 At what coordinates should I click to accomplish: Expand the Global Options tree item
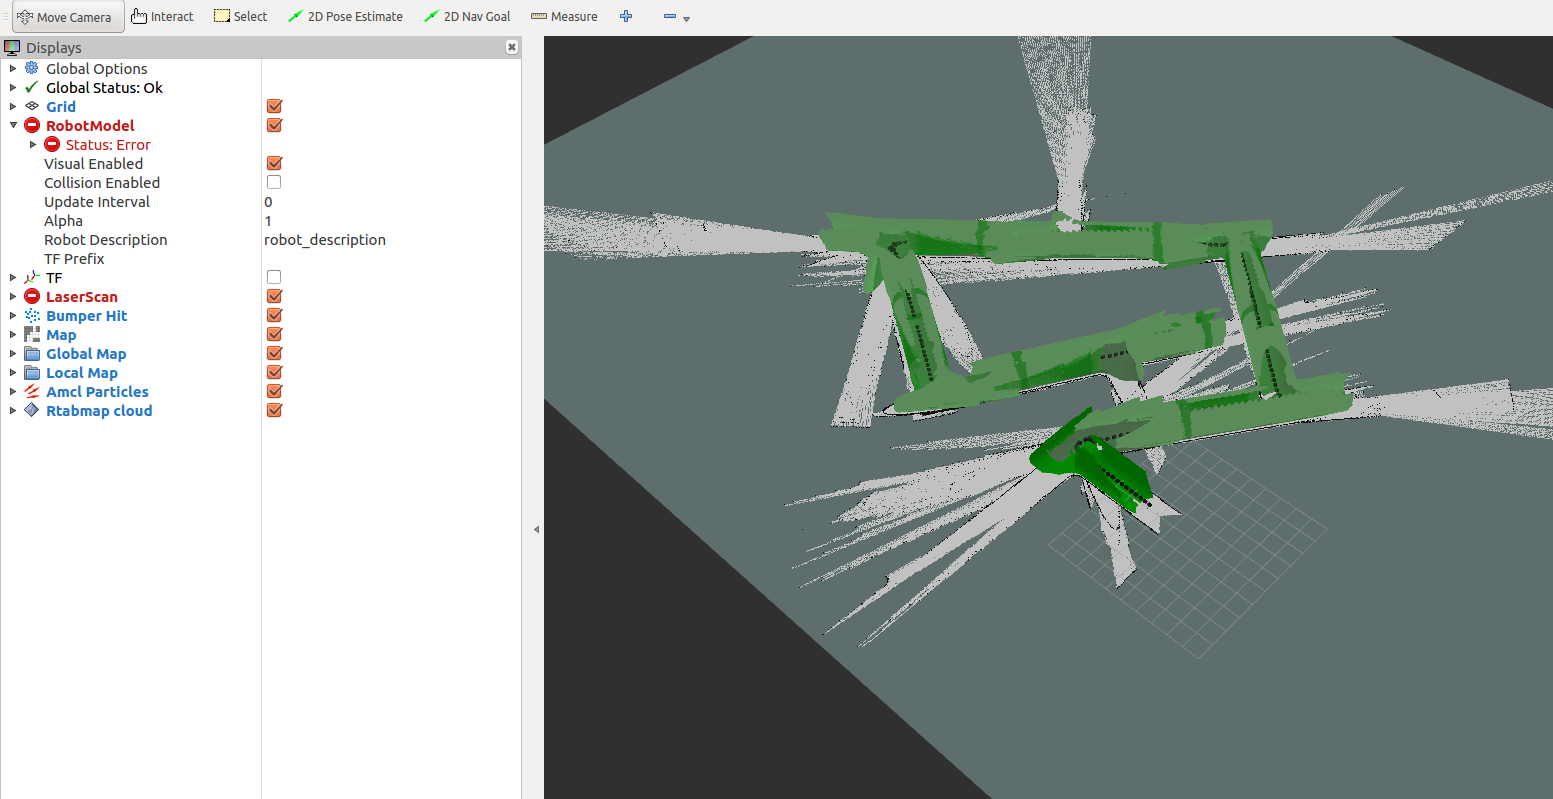click(13, 69)
